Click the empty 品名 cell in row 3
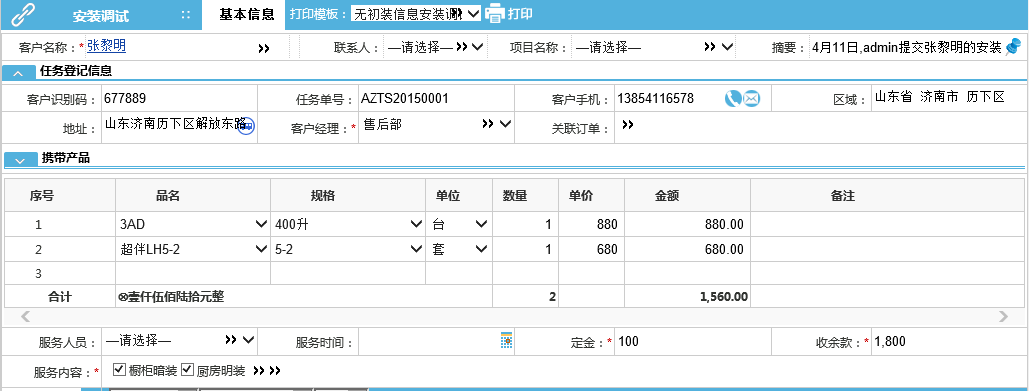This screenshot has height=391, width=1029. point(193,273)
